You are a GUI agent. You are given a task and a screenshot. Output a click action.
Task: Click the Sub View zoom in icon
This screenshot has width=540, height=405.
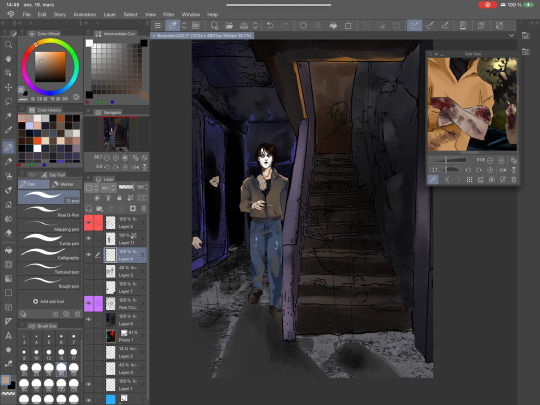[501, 160]
